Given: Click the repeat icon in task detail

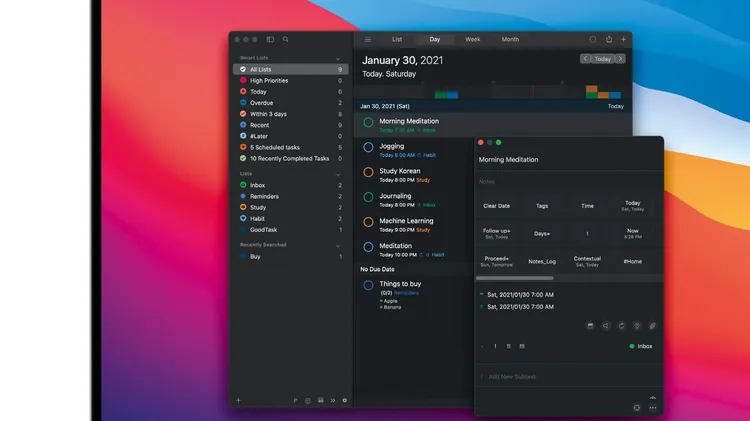Looking at the screenshot, I should click(621, 325).
